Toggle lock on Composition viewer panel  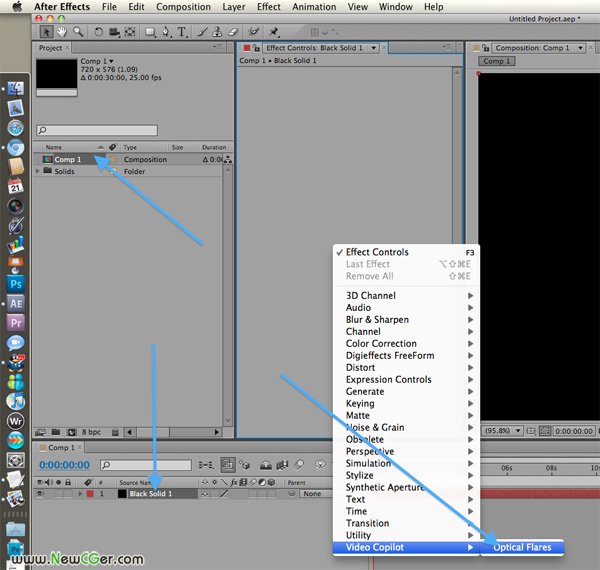[x=486, y=48]
